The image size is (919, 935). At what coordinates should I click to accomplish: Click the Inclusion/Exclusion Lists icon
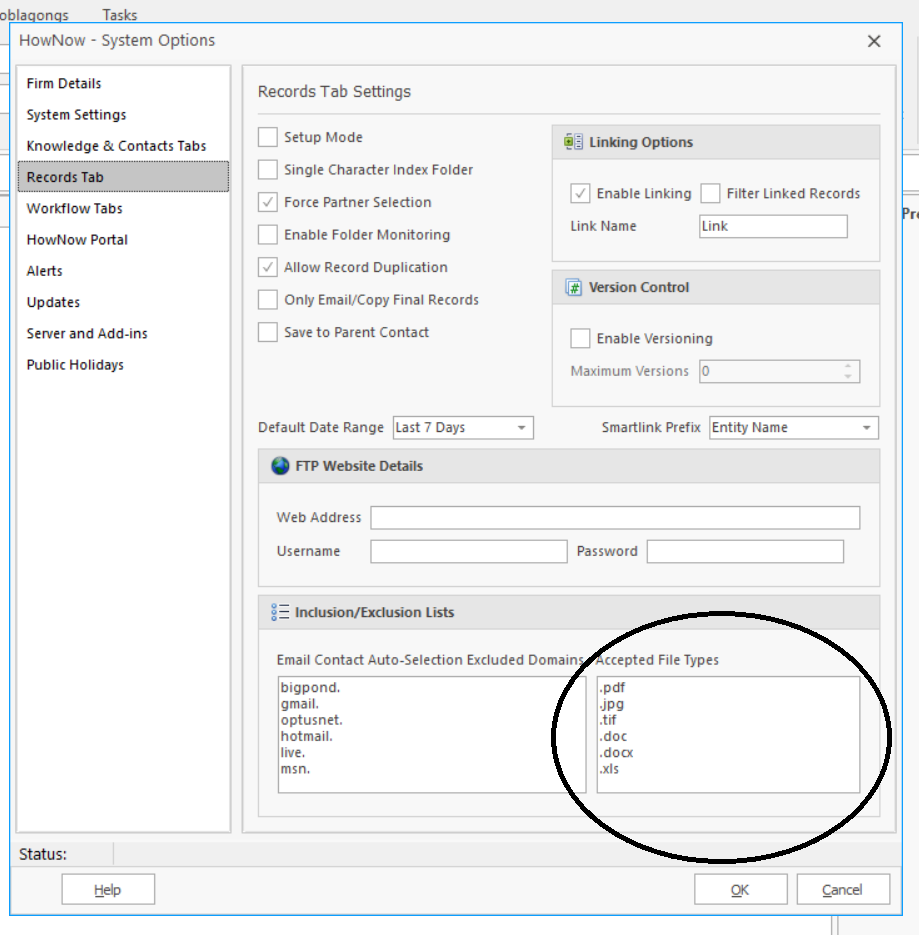[x=280, y=612]
